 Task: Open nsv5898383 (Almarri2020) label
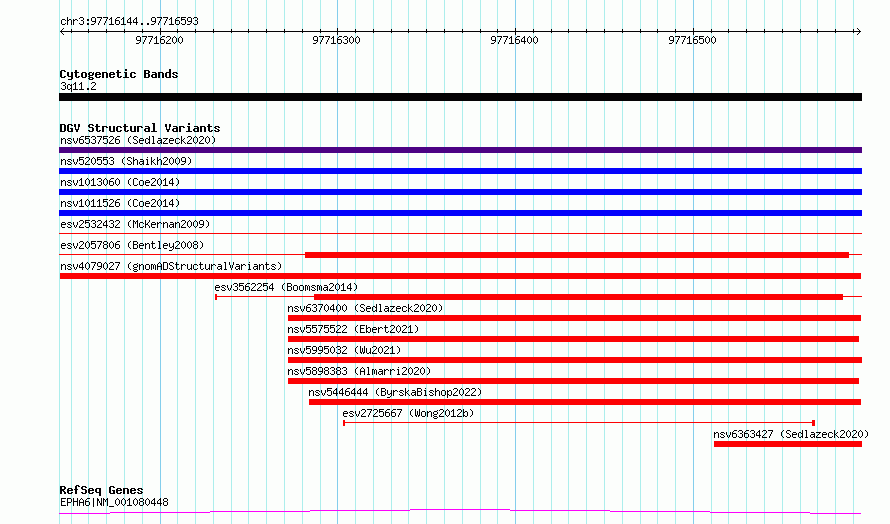click(x=359, y=371)
